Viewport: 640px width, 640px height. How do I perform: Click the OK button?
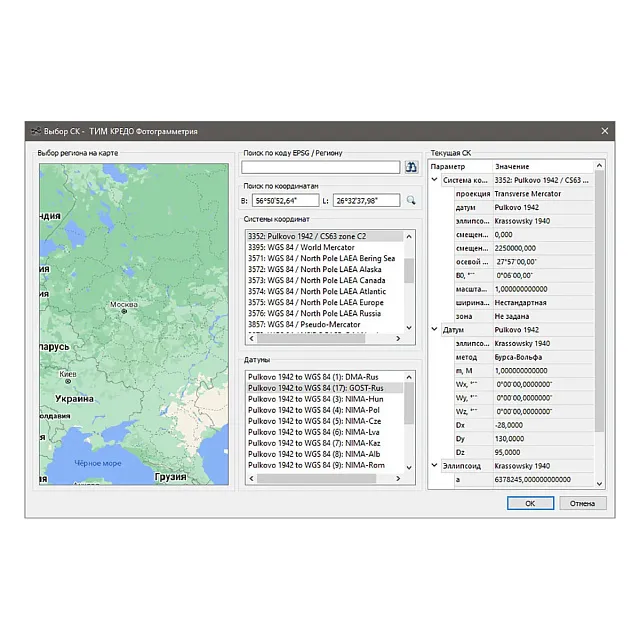(530, 503)
